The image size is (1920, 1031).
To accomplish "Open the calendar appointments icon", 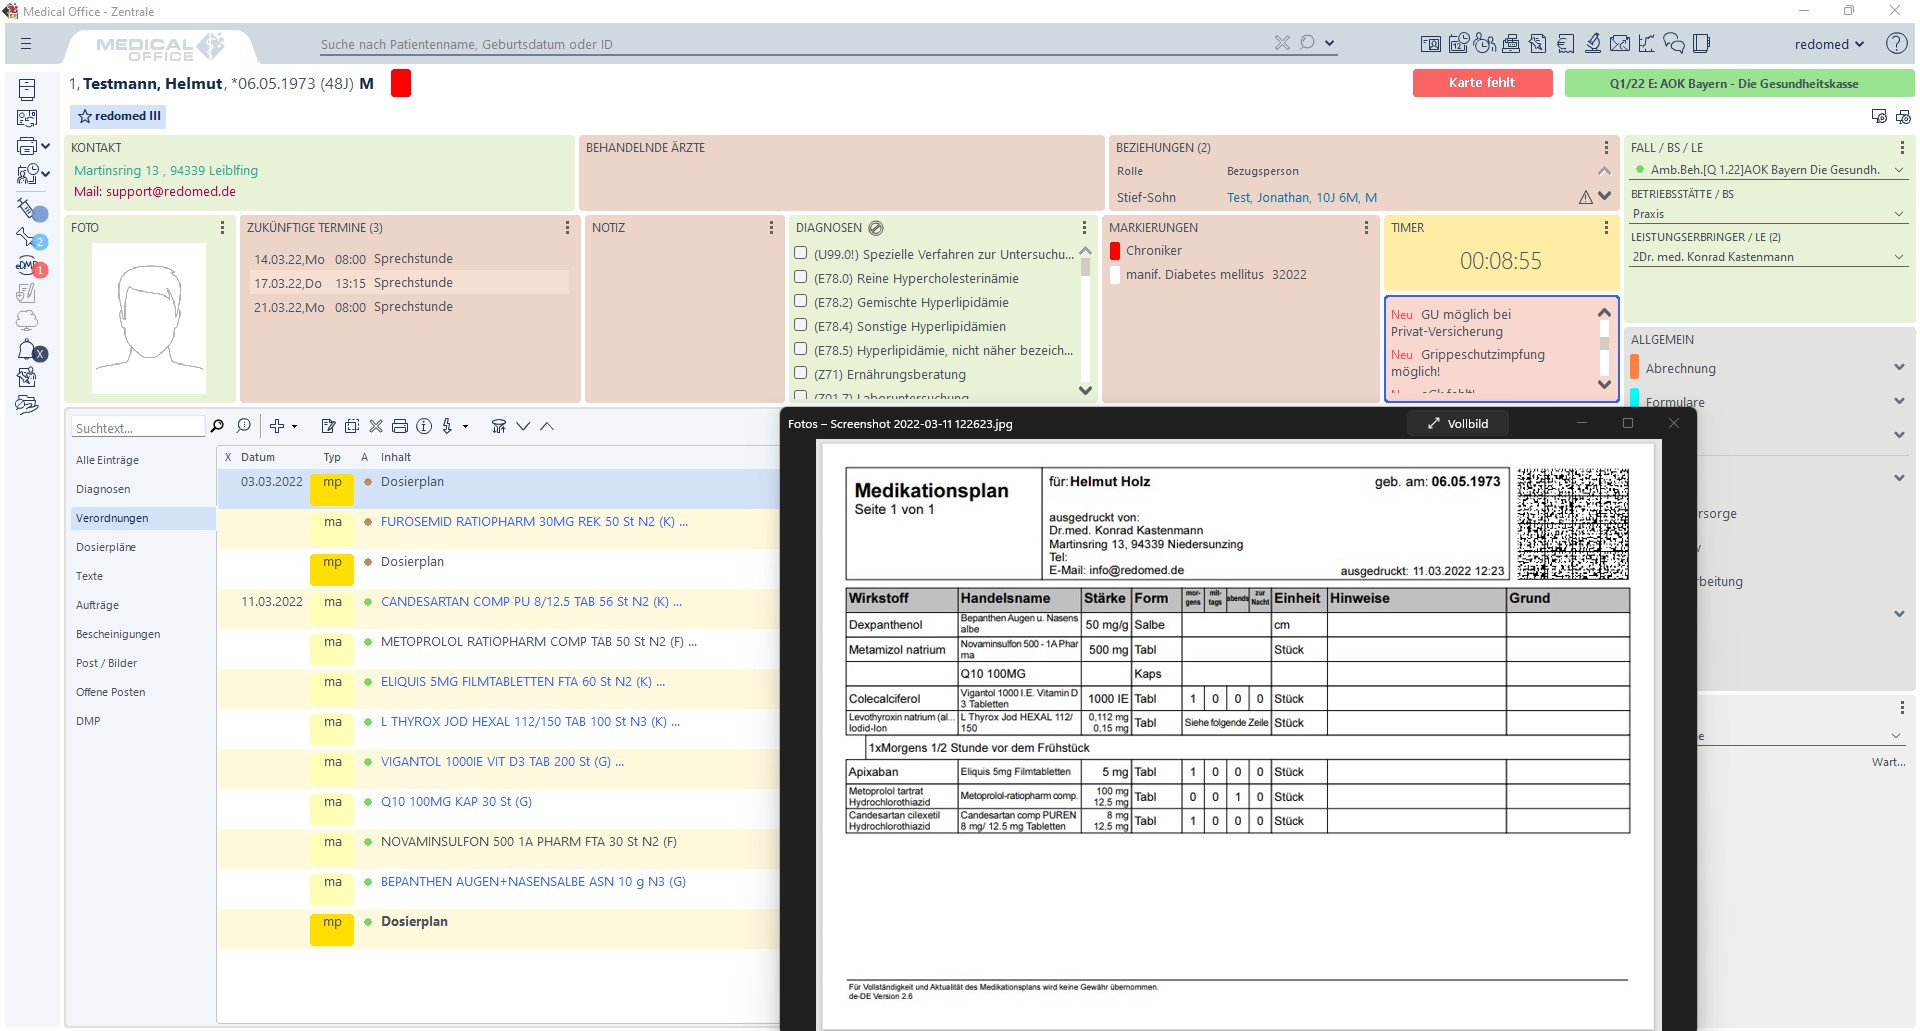I will [x=1458, y=44].
